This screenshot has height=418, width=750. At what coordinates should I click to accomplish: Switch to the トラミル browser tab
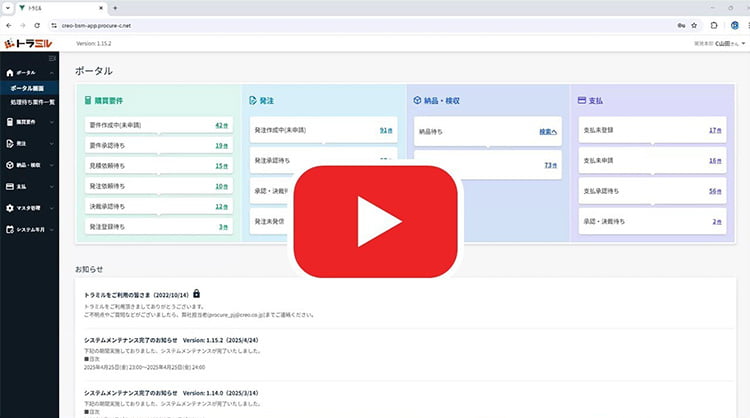(x=61, y=8)
